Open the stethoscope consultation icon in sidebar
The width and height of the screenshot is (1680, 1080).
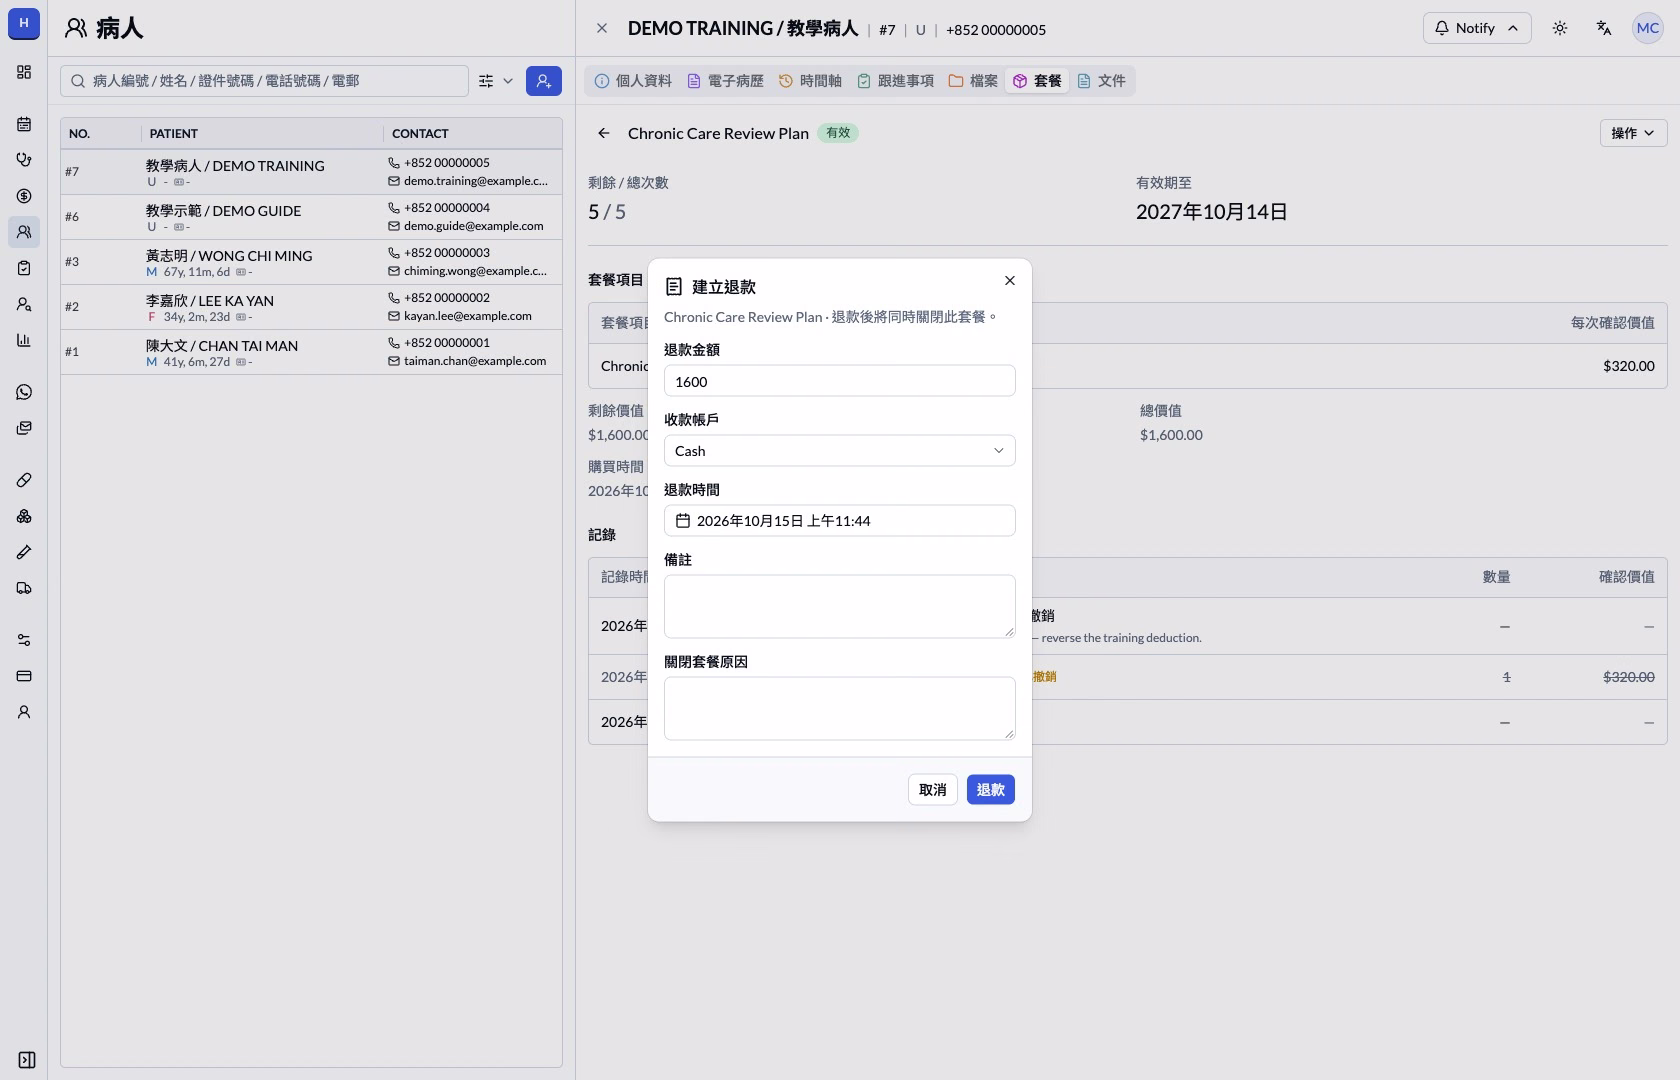24,160
